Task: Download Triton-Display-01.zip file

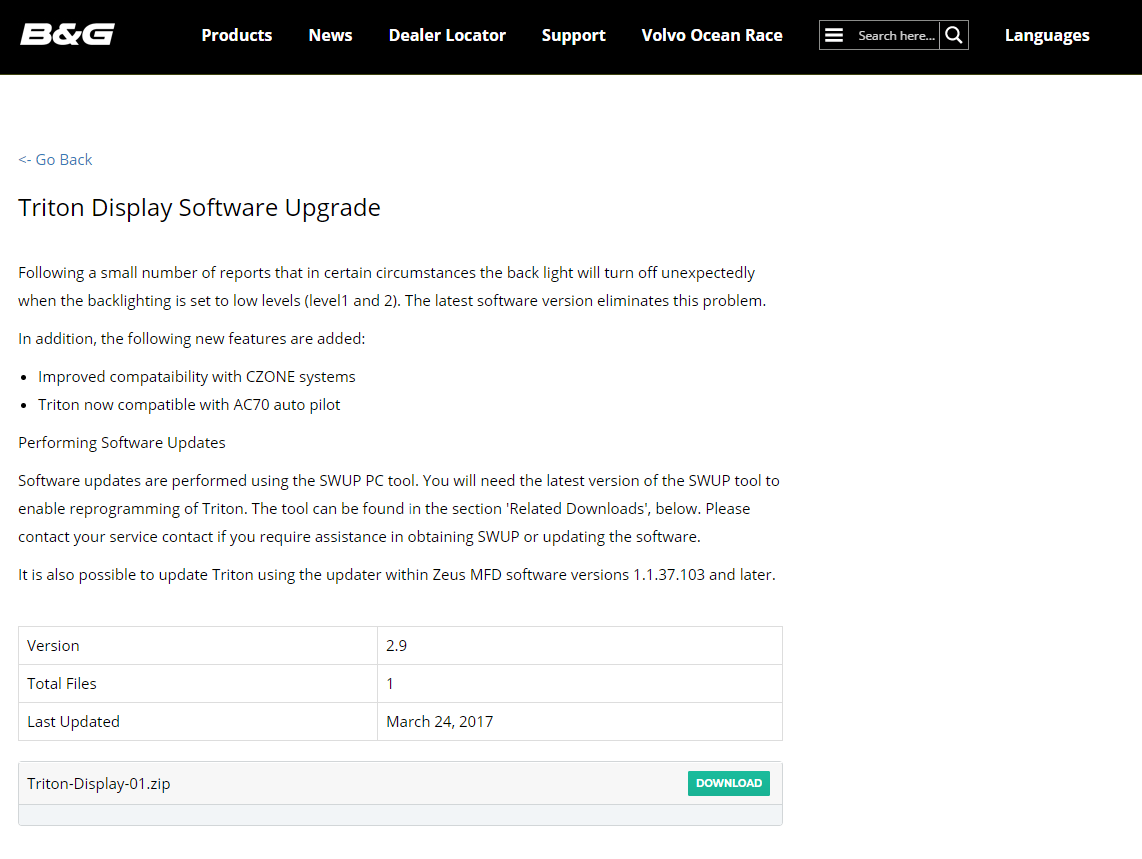Action: point(728,783)
